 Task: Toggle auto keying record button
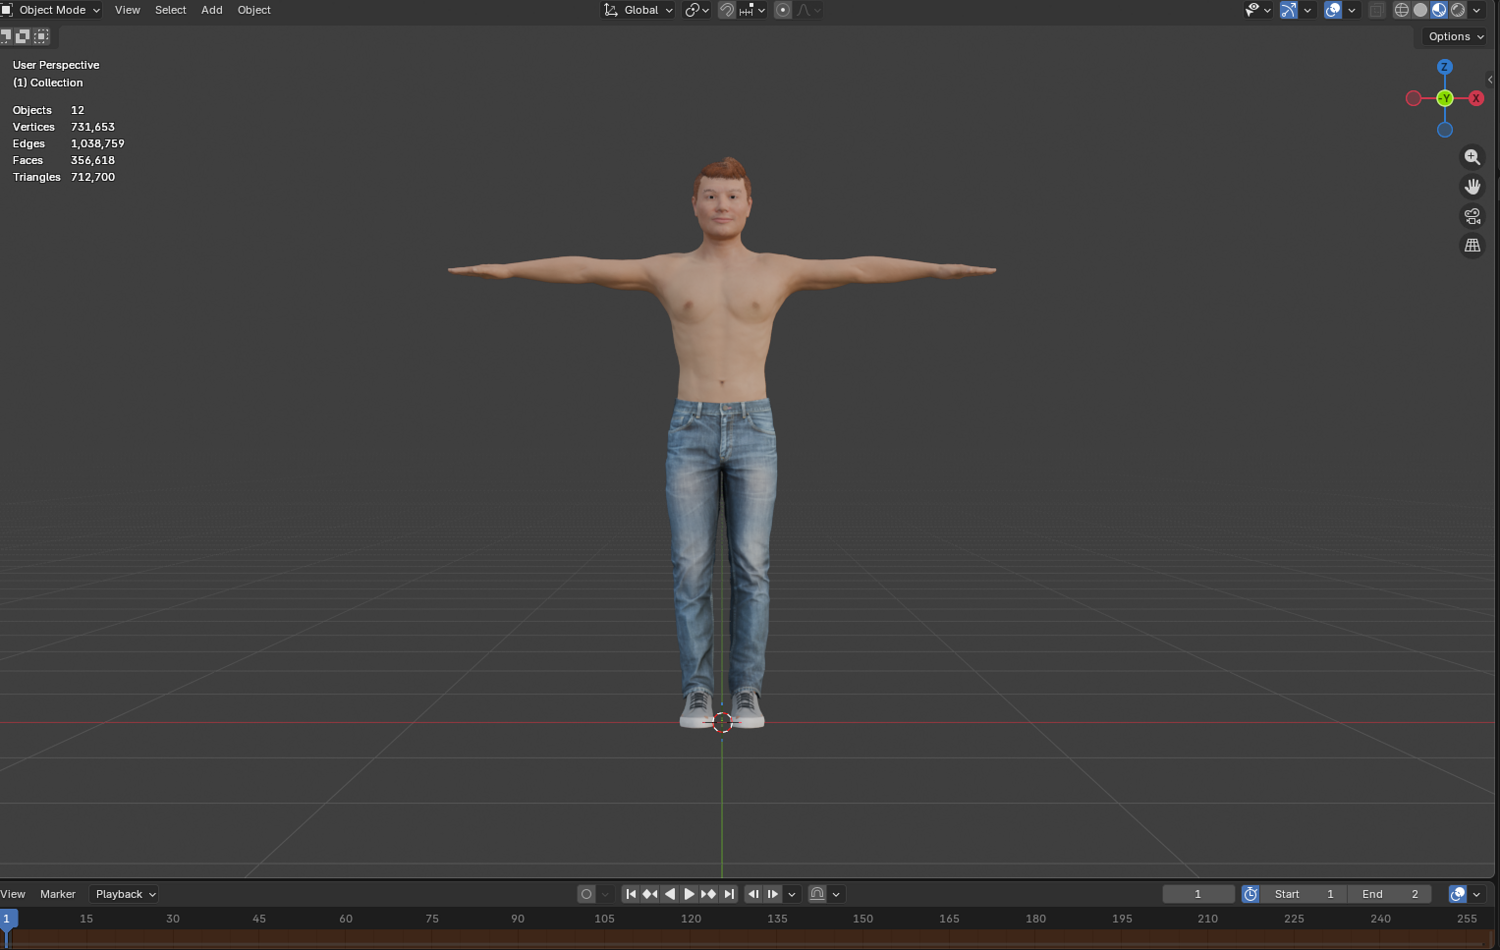[x=587, y=894]
